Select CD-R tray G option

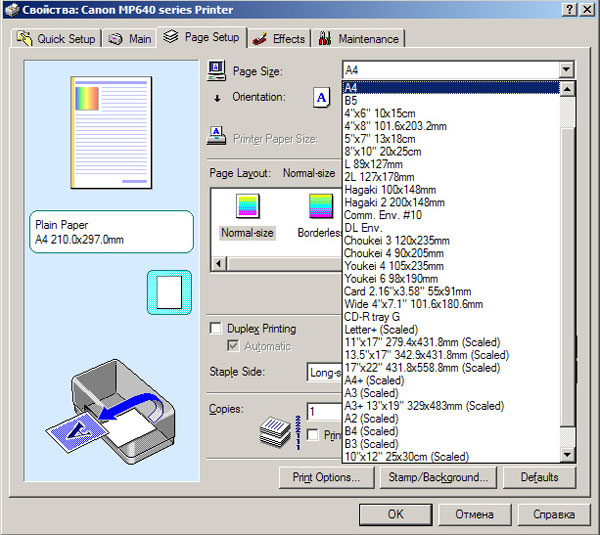pos(451,316)
